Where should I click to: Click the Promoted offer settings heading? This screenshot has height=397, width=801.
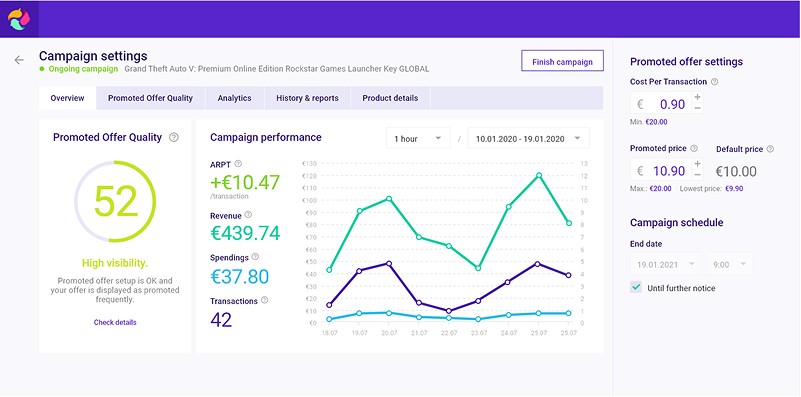click(687, 62)
